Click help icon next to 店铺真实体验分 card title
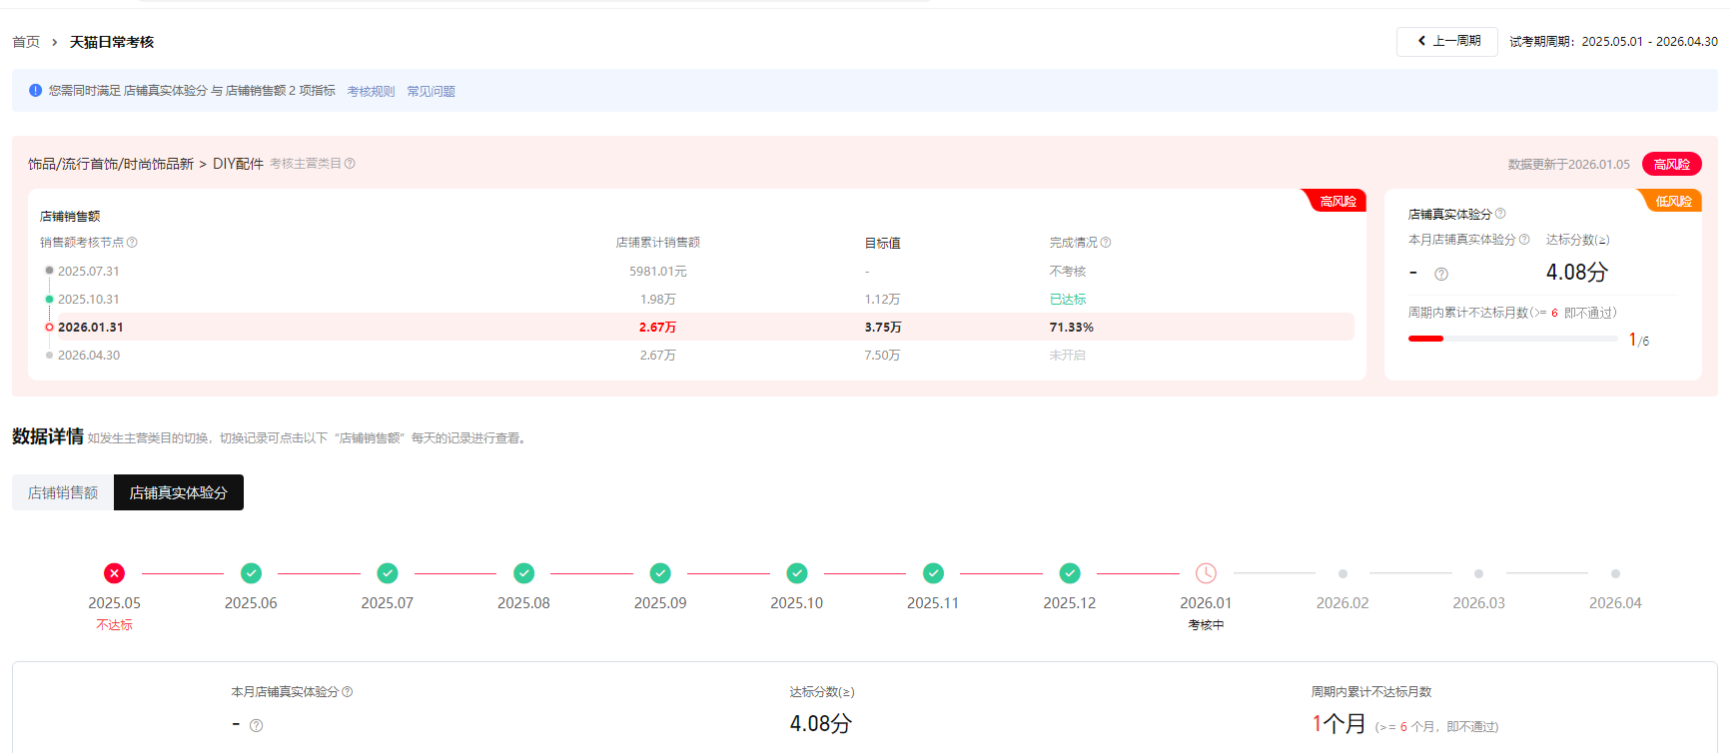Viewport: 1730px width, 753px height. pyautogui.click(x=1500, y=214)
